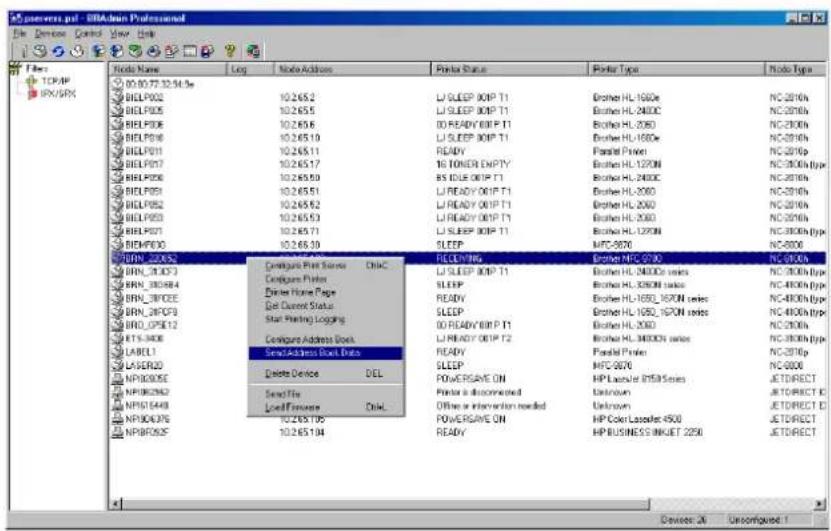831x531 pixels.
Task: Choose Send File in the context menu
Action: point(325,394)
